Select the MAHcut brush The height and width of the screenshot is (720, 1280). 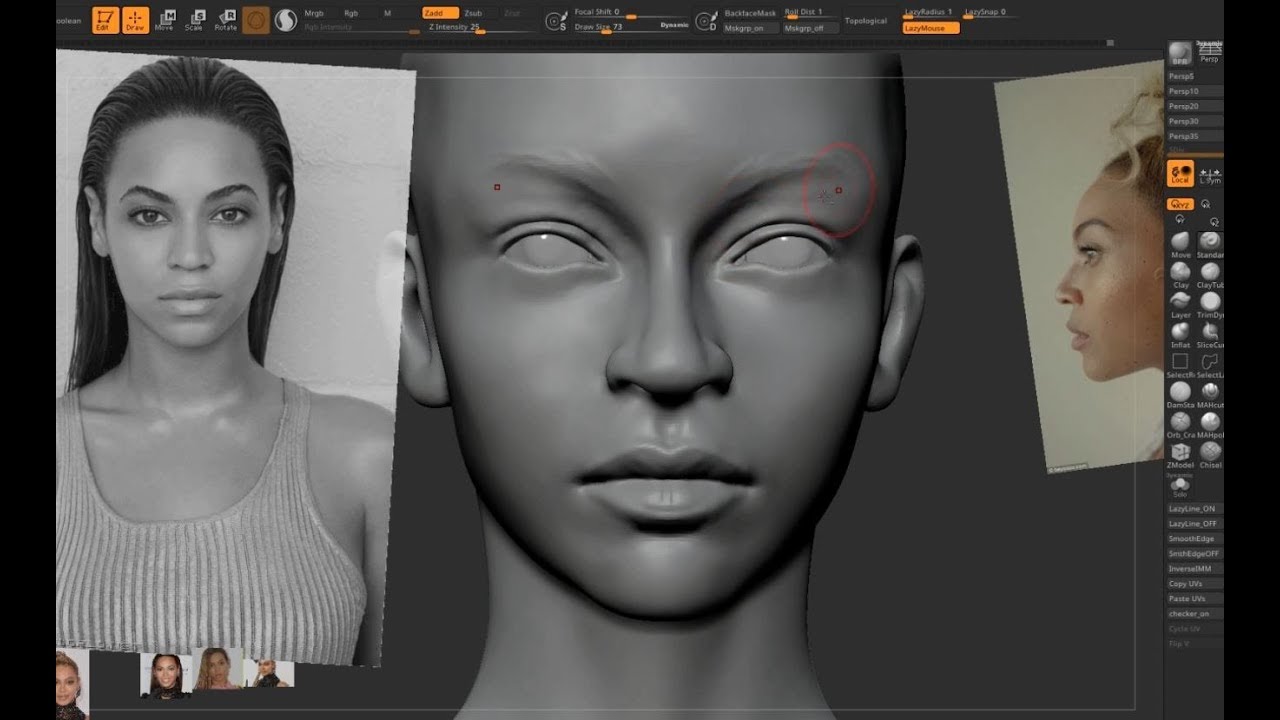coord(1210,395)
